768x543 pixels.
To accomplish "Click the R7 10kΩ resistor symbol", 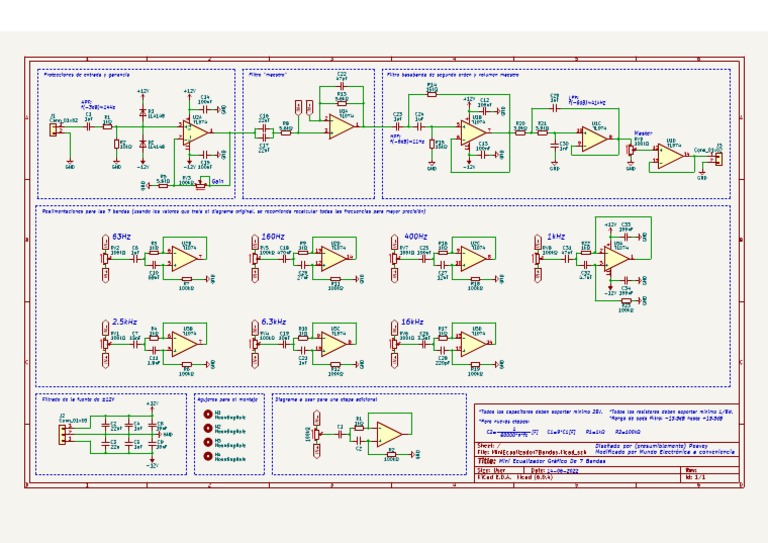I will 117,144.
